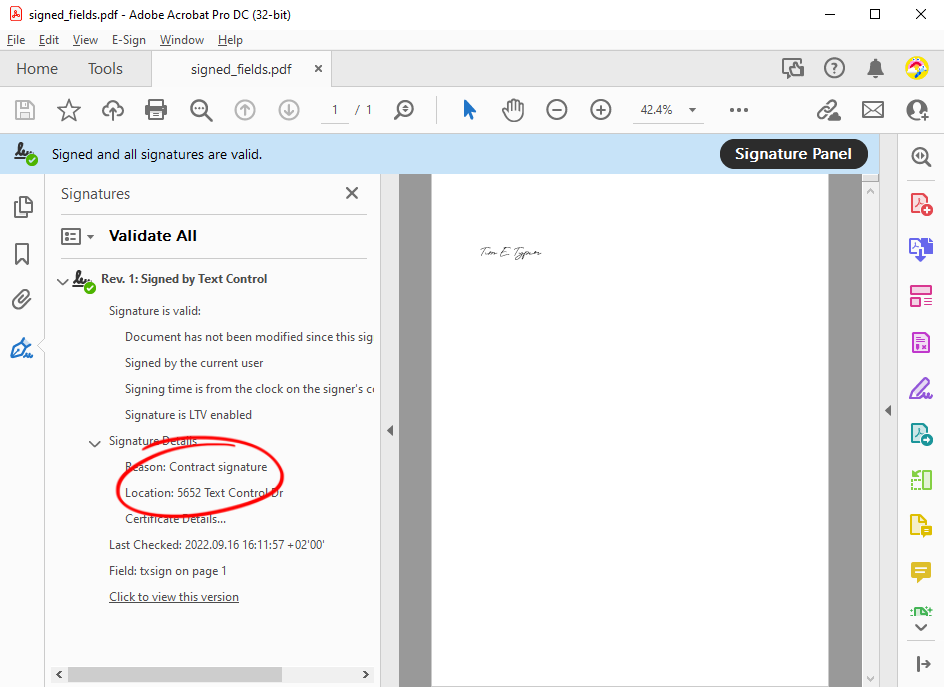Viewport: 944px width, 687px height.
Task: Click to view this version link
Action: point(174,597)
